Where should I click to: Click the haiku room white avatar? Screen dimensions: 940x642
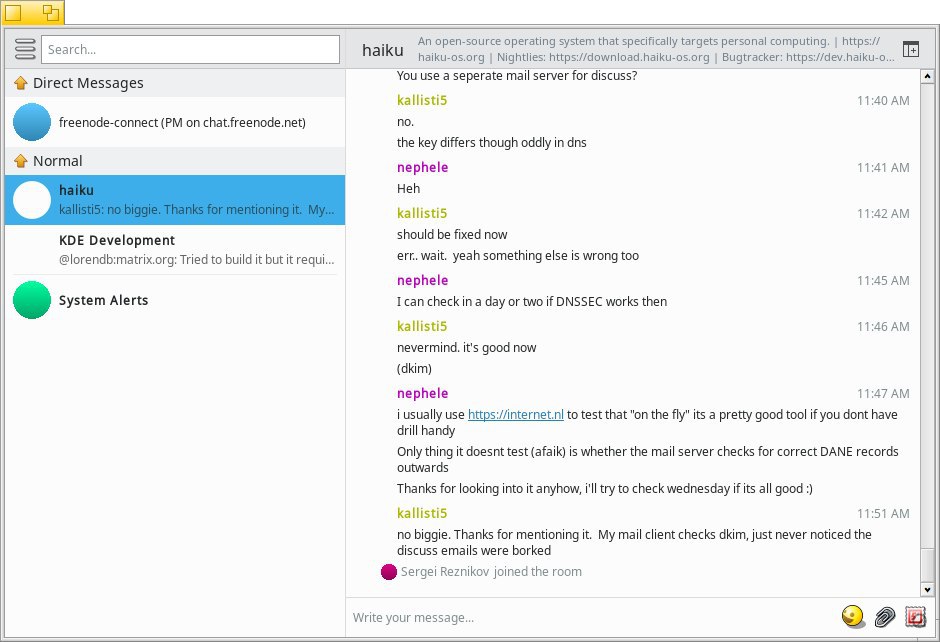[x=32, y=200]
